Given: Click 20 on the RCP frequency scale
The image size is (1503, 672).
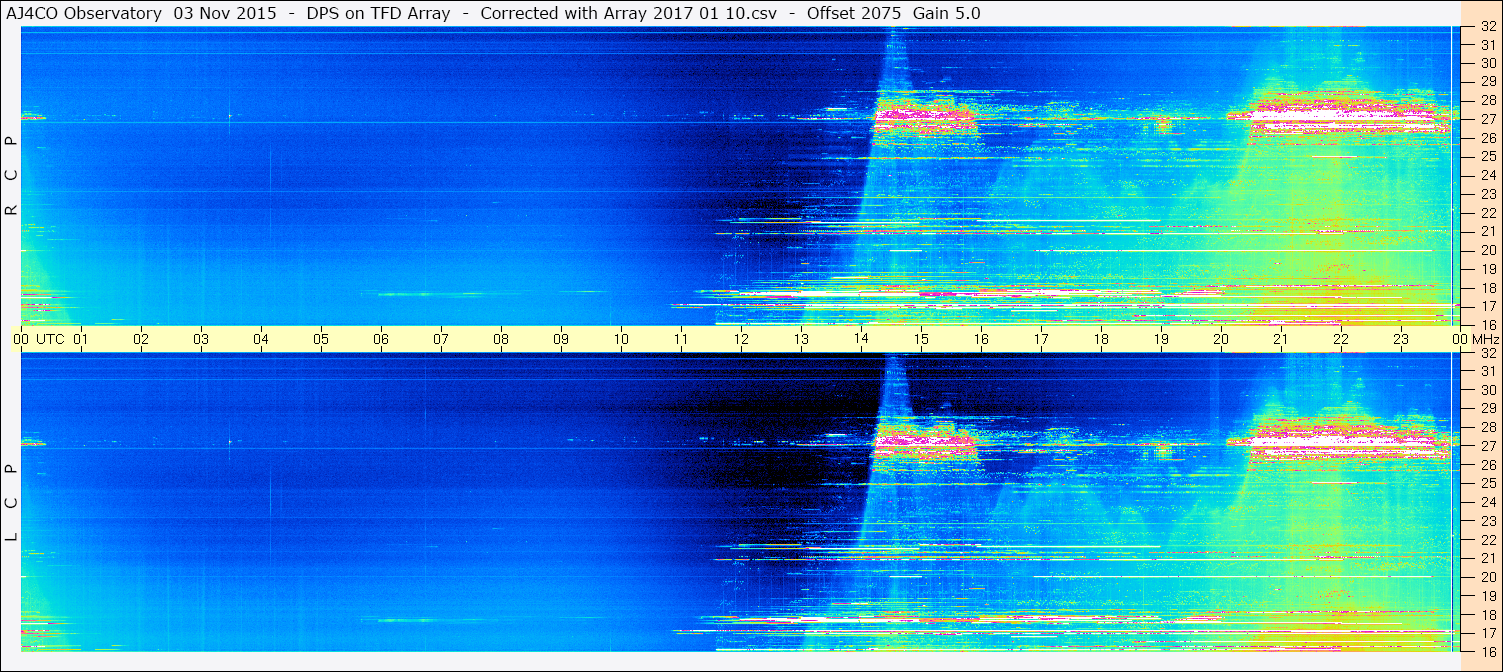Looking at the screenshot, I should pyautogui.click(x=1487, y=250).
